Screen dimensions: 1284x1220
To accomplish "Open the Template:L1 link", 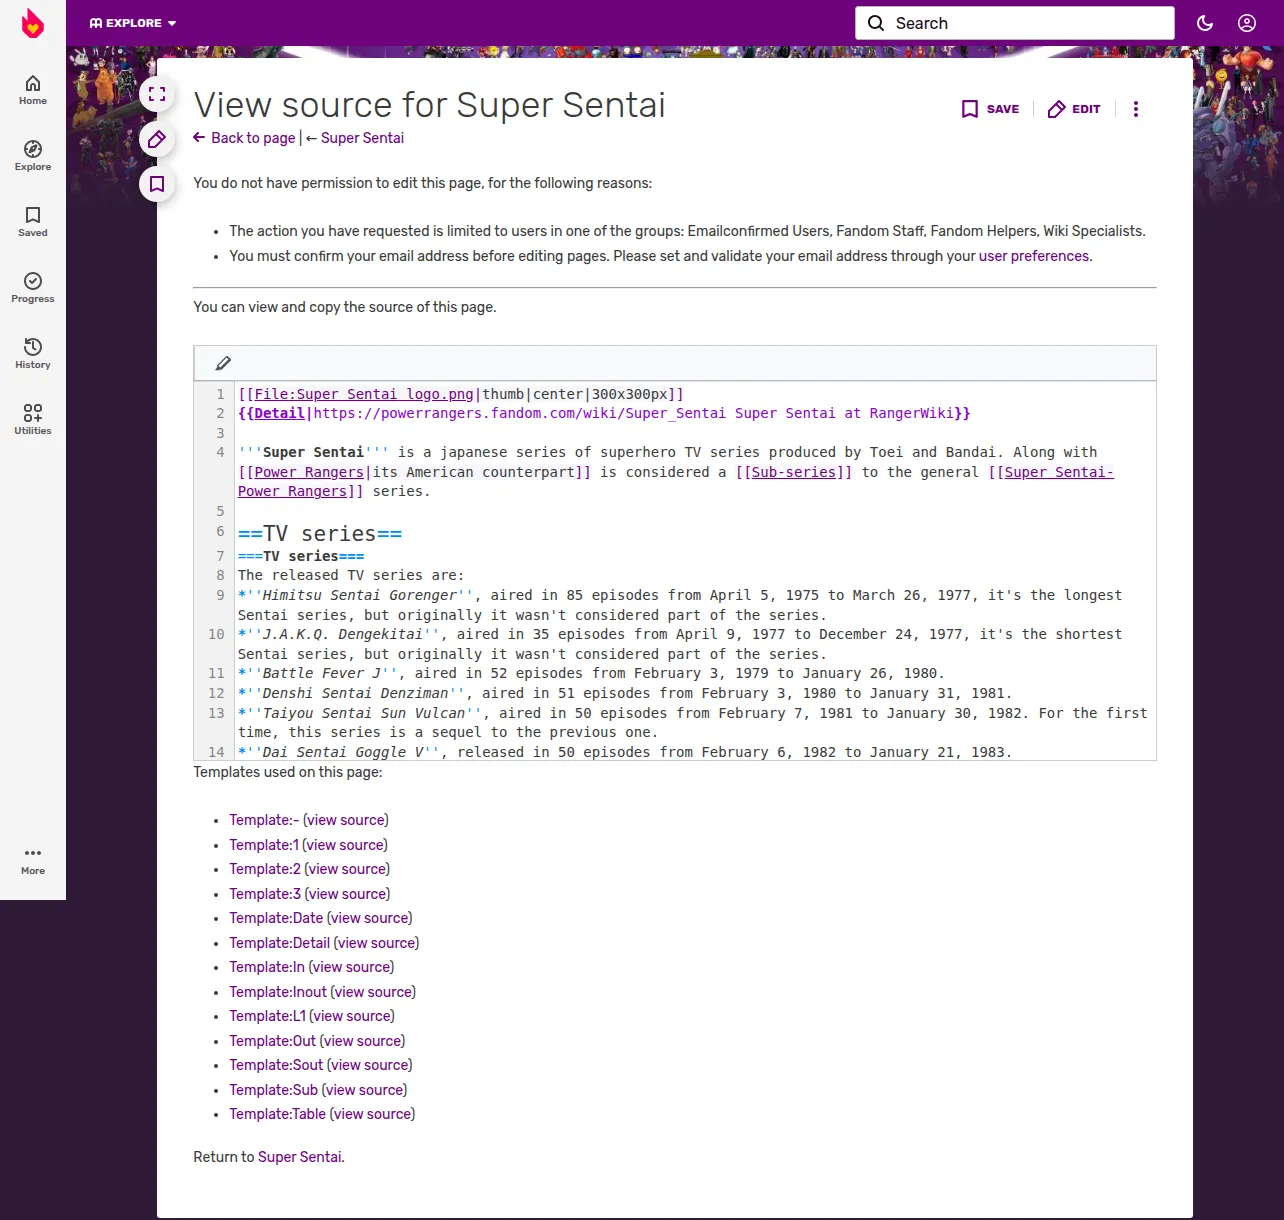I will click(267, 1016).
